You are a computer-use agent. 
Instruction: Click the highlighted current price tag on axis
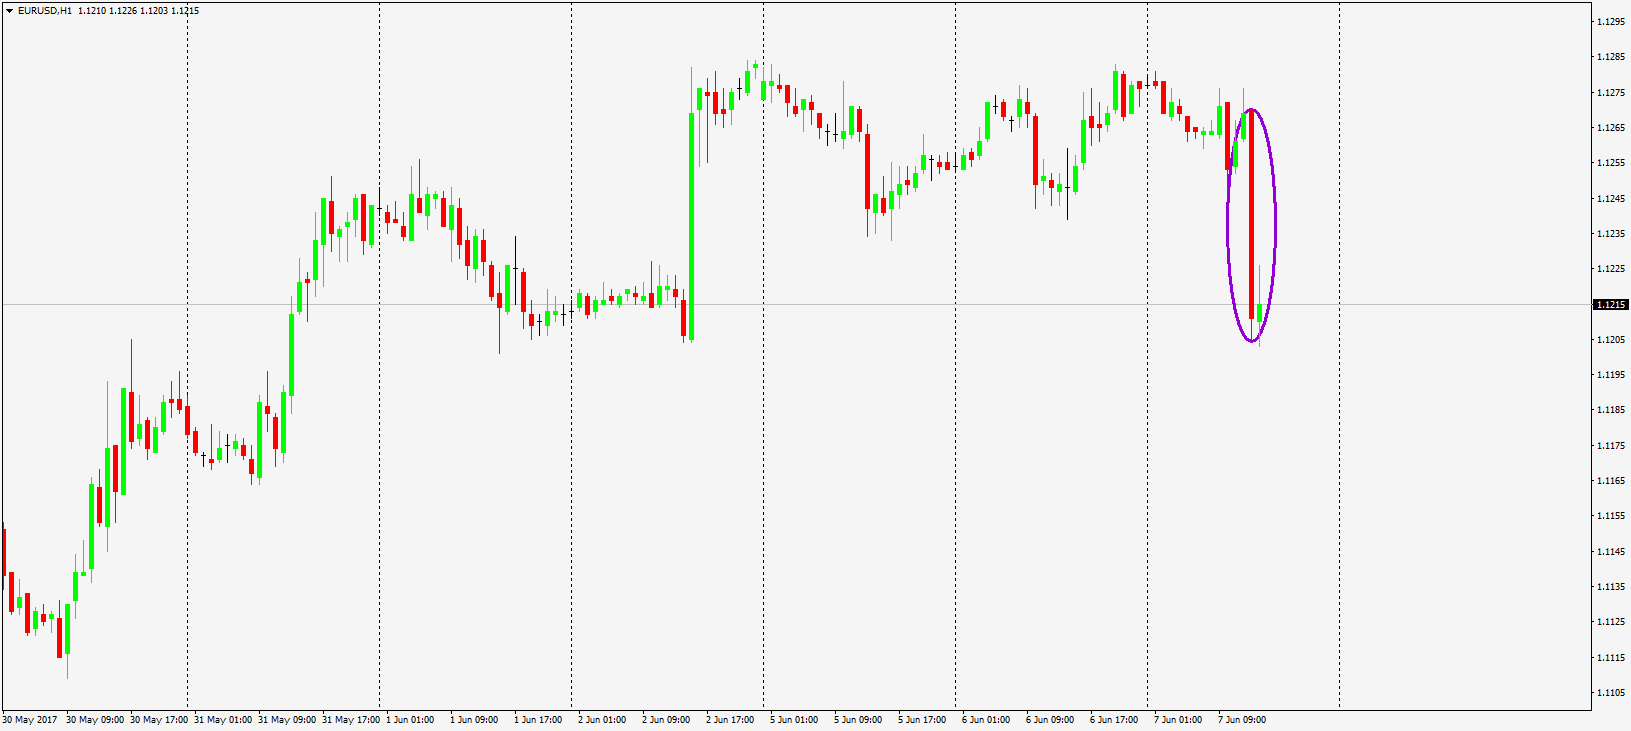tap(1610, 304)
